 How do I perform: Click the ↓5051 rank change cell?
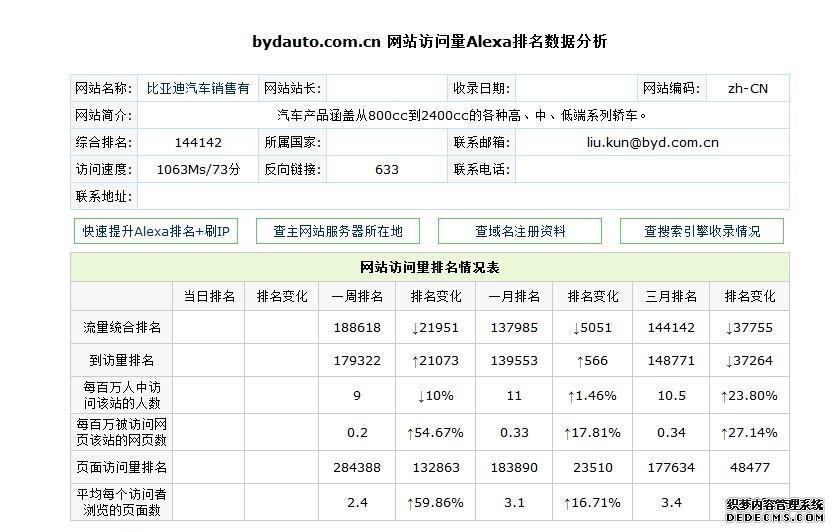click(x=592, y=328)
